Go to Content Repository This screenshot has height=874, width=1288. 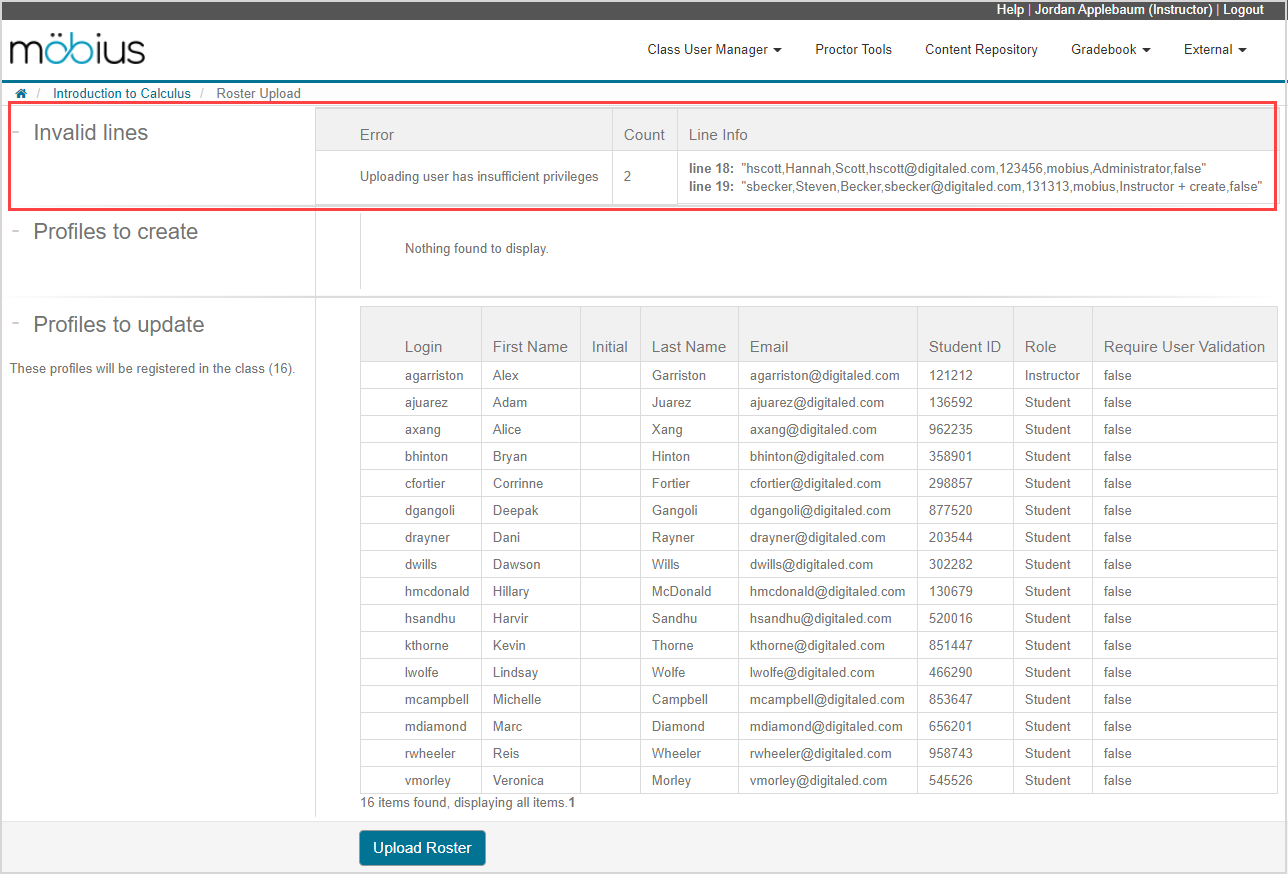coord(981,49)
